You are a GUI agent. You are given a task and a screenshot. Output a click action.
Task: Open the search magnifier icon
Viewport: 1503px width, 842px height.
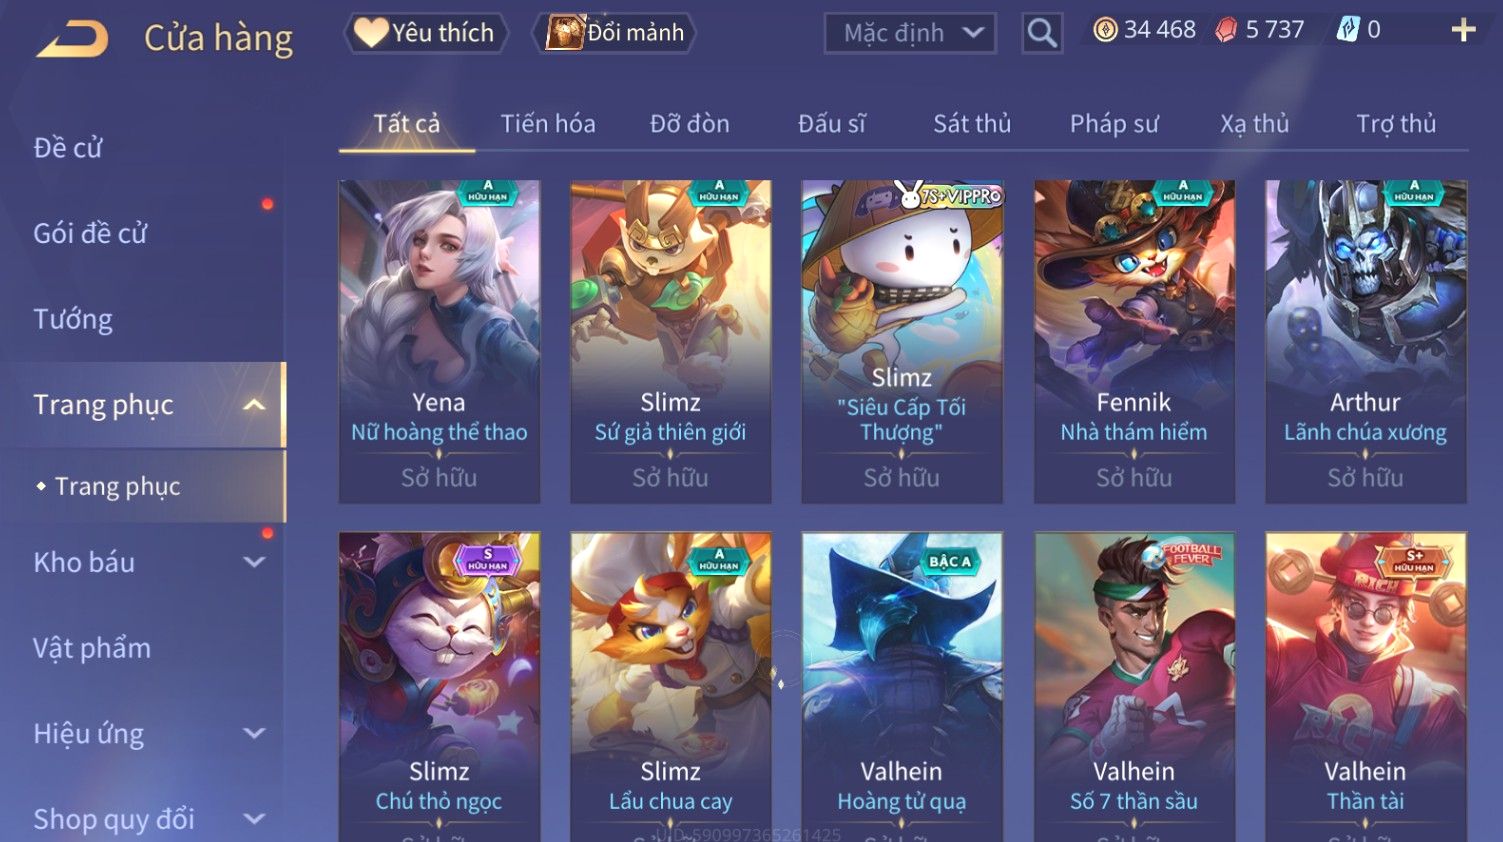click(1041, 34)
